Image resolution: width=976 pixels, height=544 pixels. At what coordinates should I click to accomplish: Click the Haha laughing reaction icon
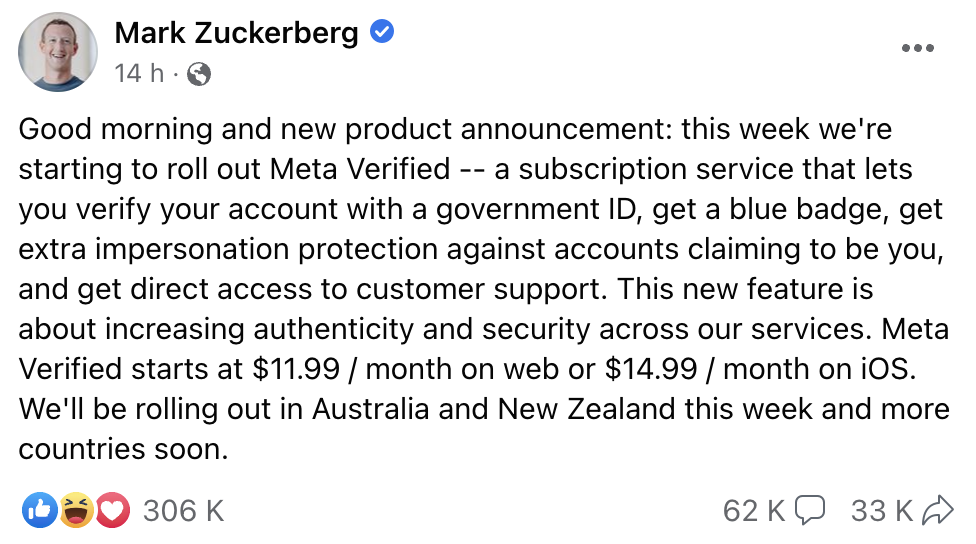click(76, 511)
